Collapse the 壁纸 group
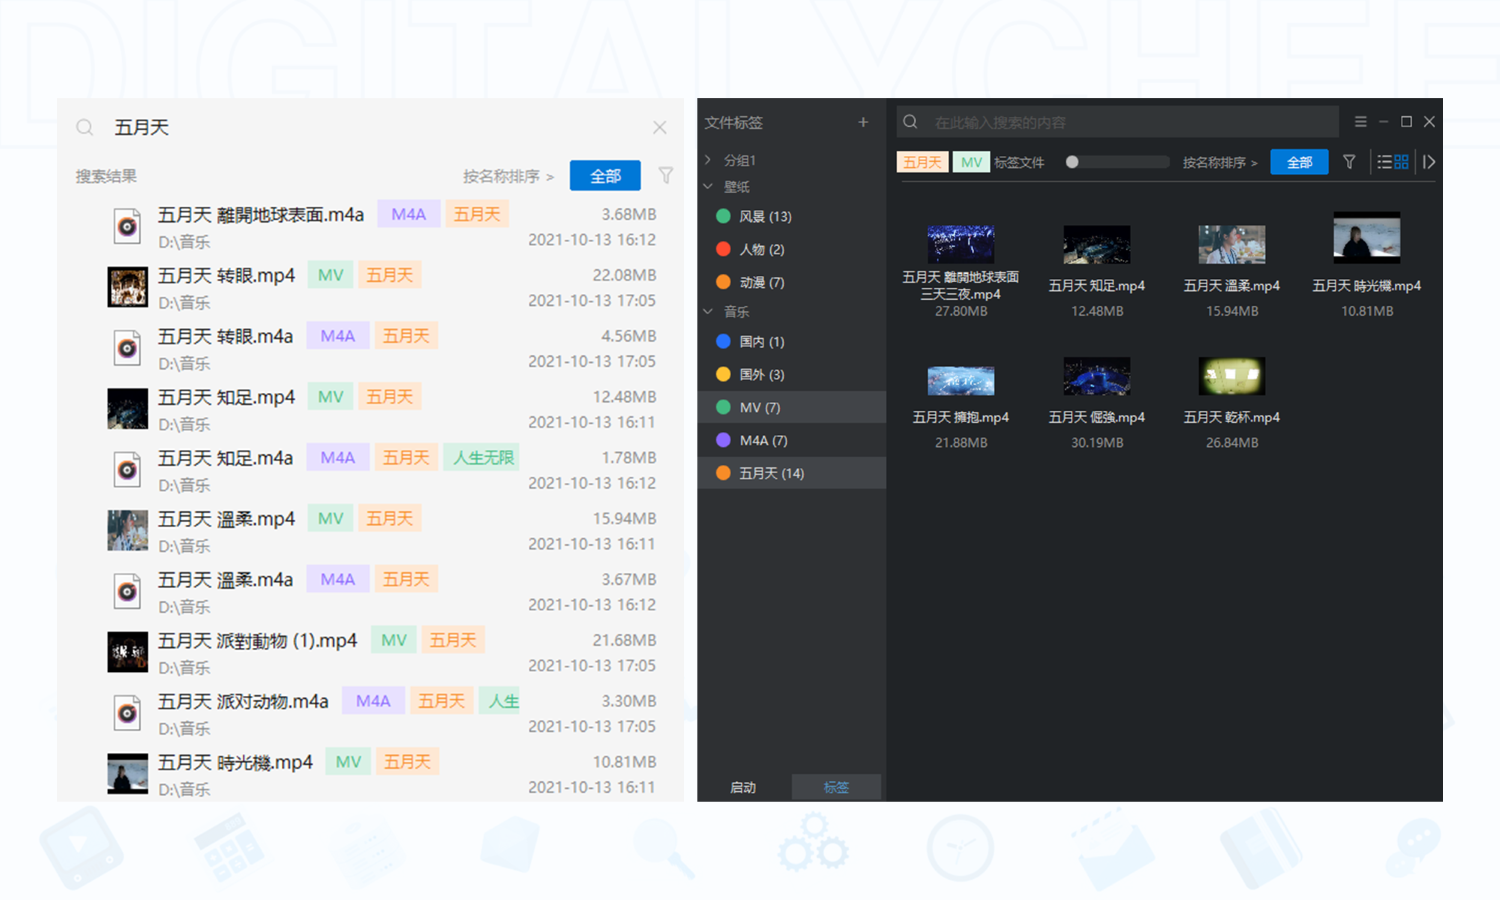Screen dimensions: 1500x900 (x=708, y=186)
